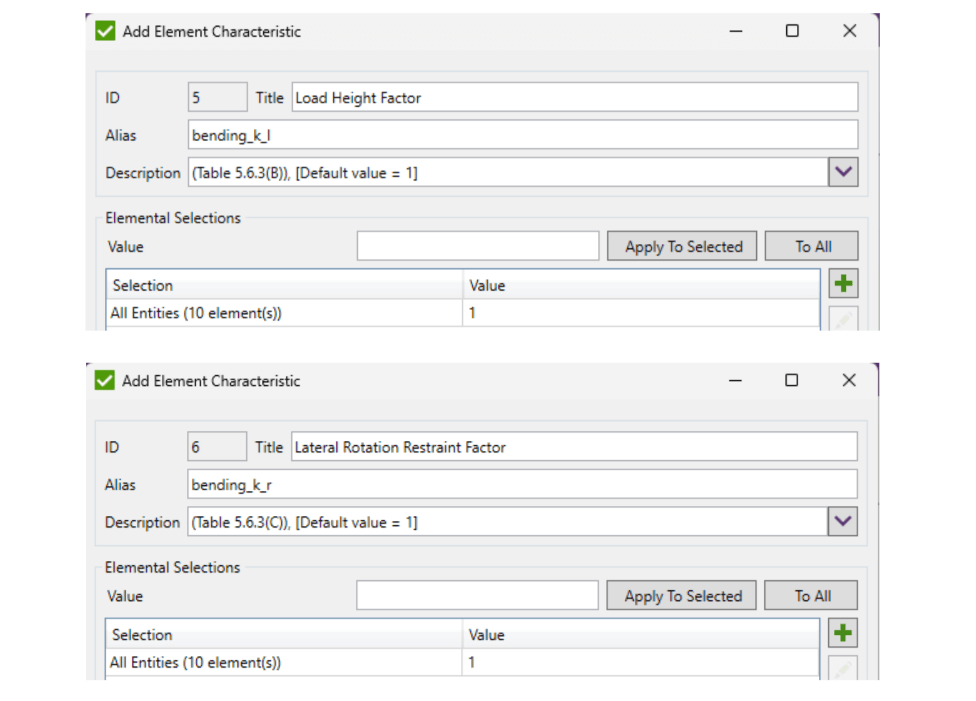Screen dimensions: 976x701
Task: Click Alias field containing bending_k_r
Action: (522, 484)
